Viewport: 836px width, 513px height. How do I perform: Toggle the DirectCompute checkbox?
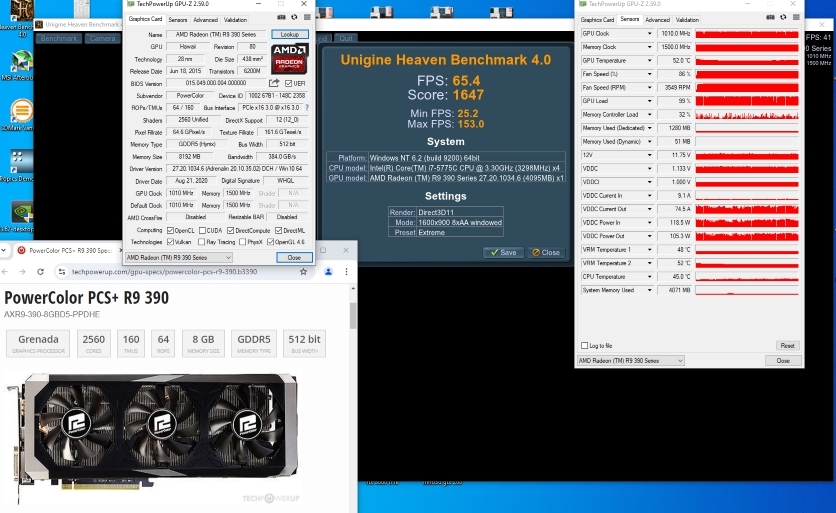click(231, 230)
